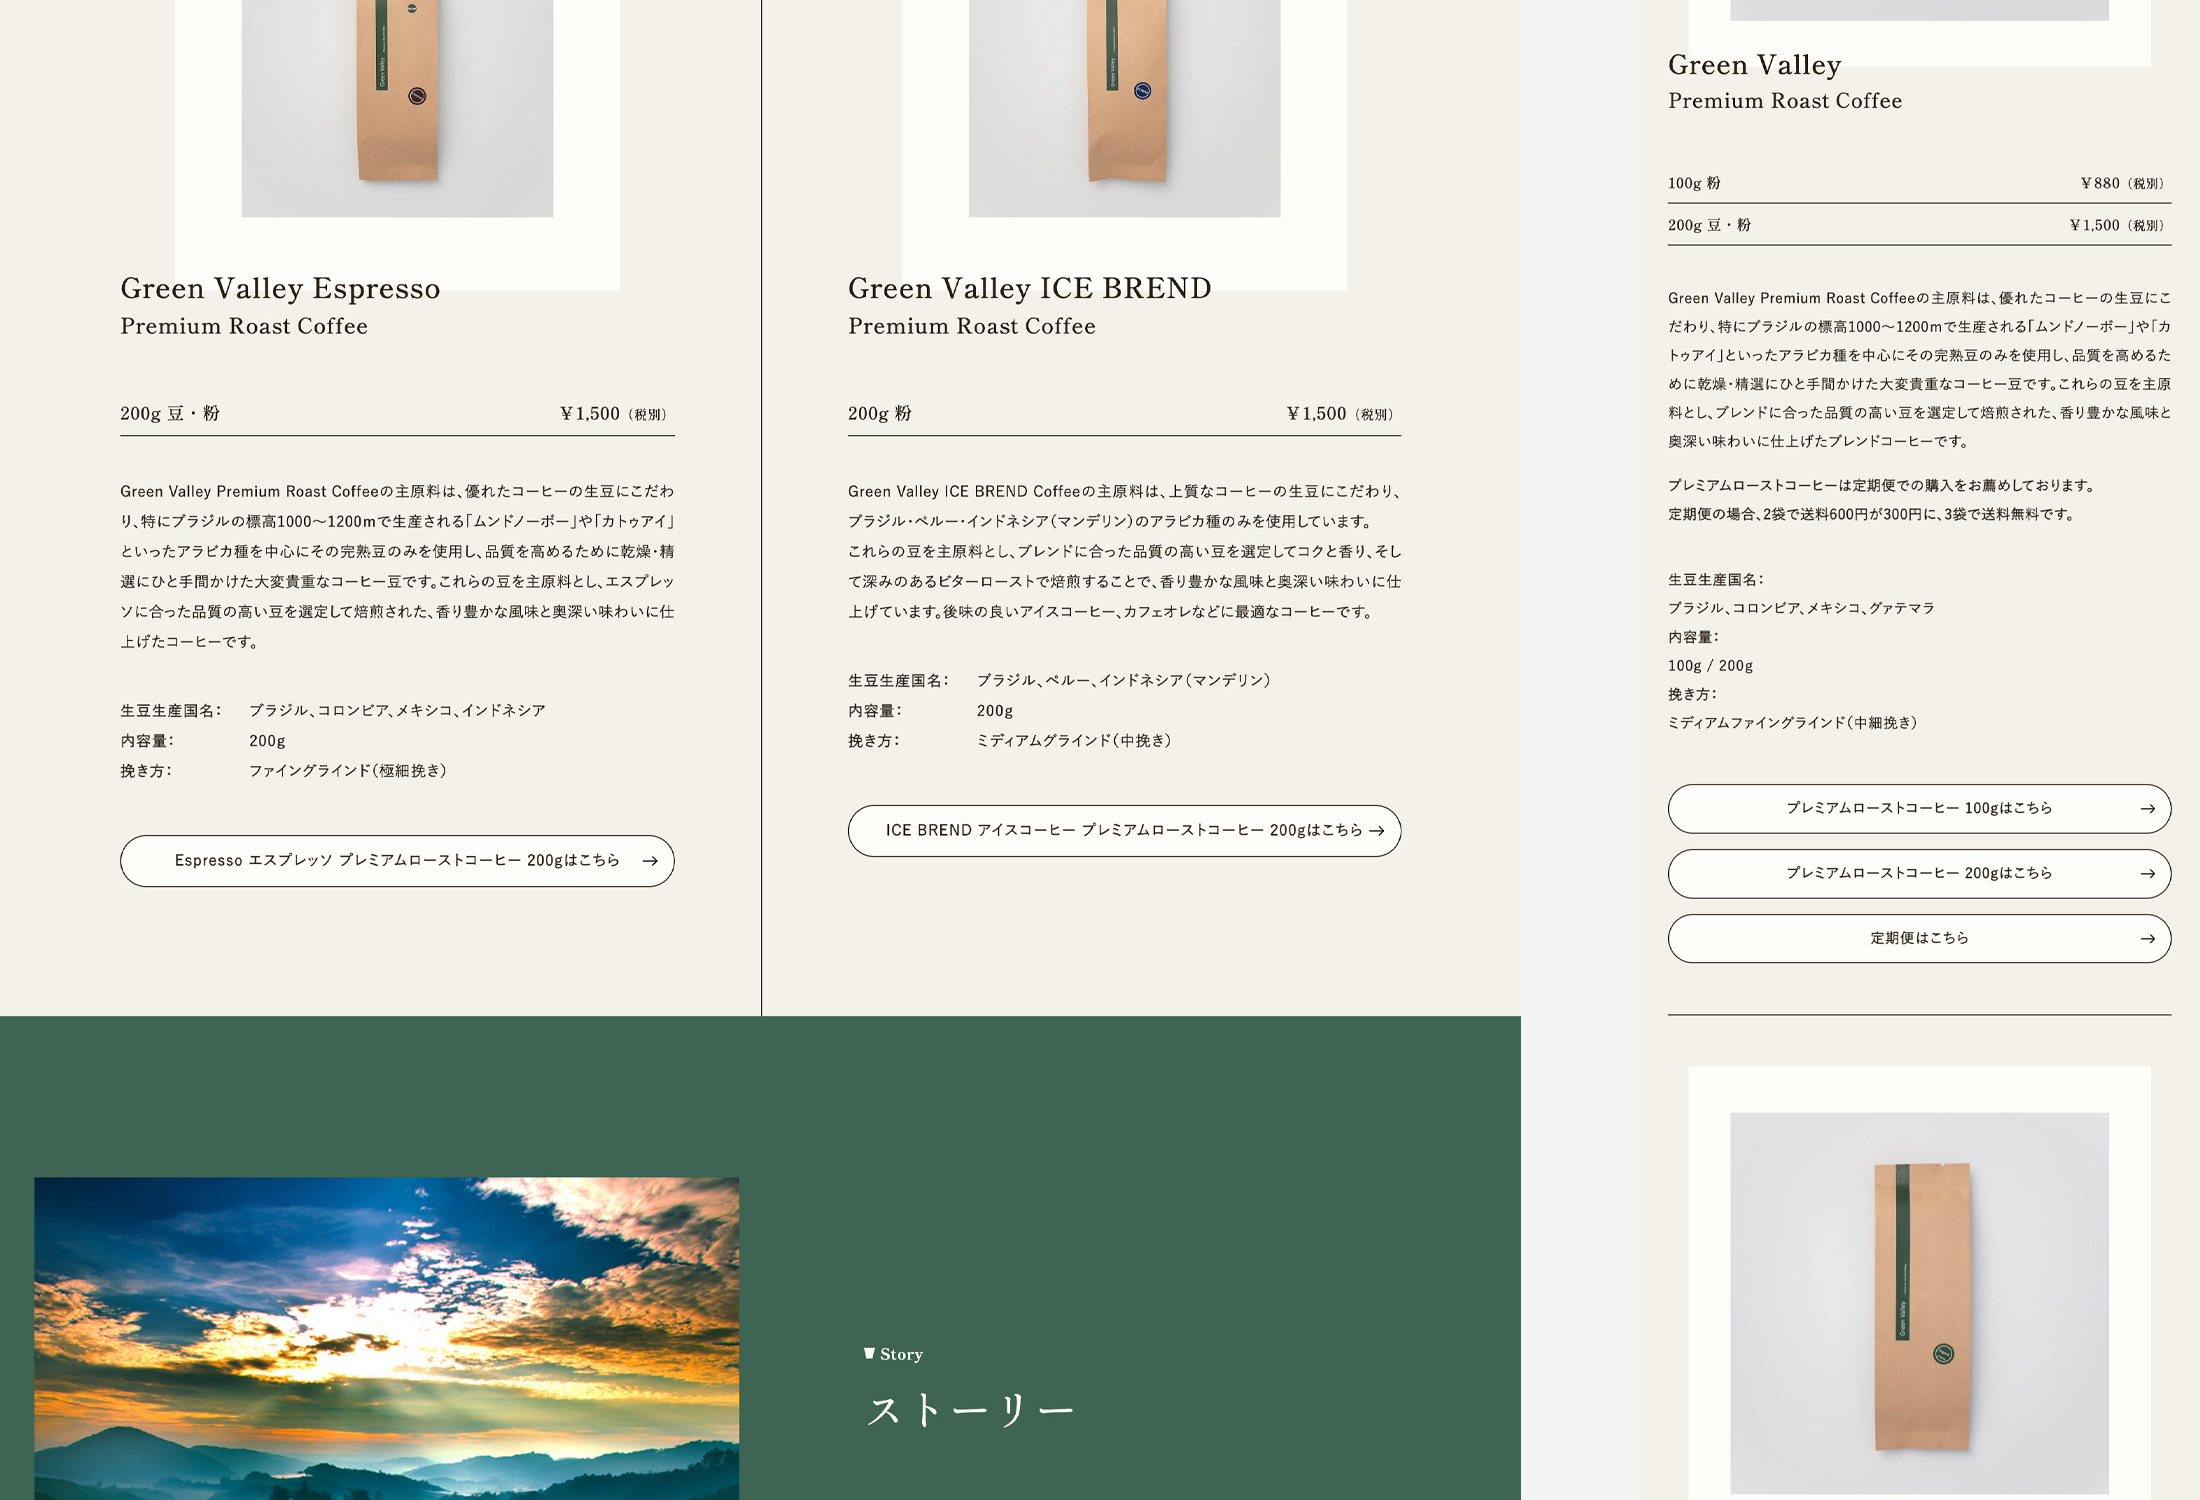Click the ストーリー section title
2200x1500 pixels.
[x=969, y=1411]
